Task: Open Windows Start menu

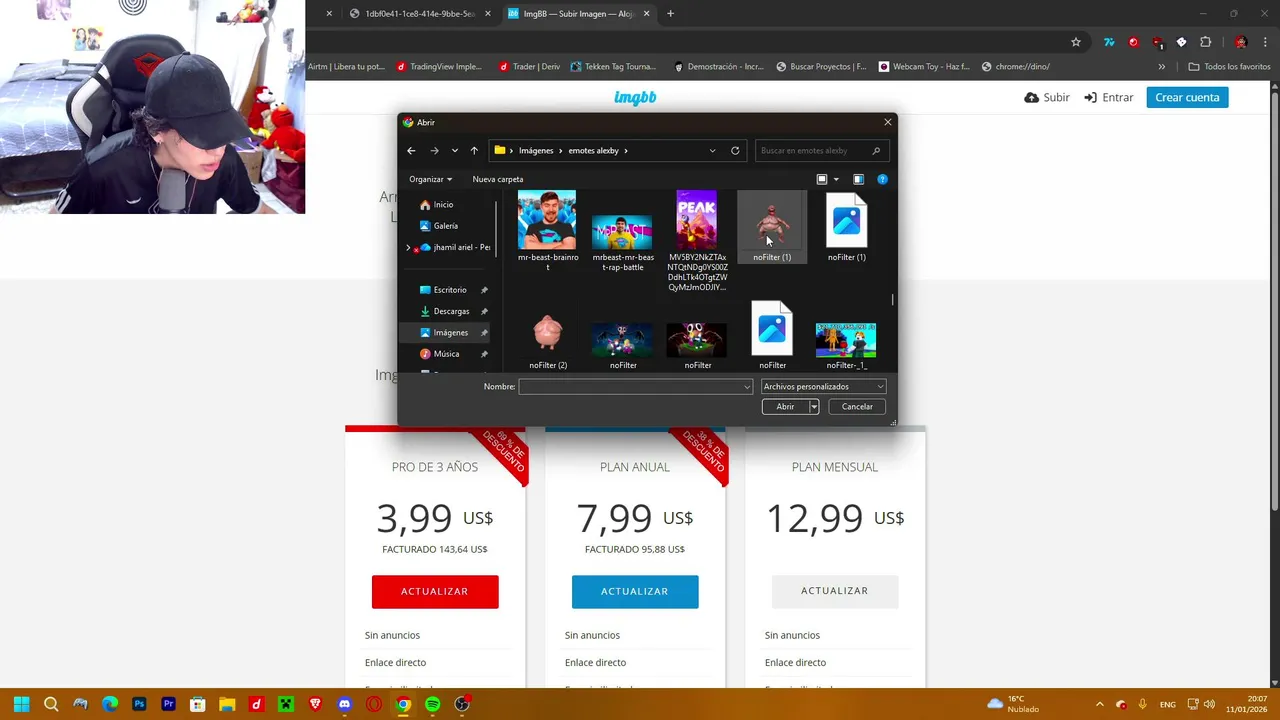Action: pos(22,704)
